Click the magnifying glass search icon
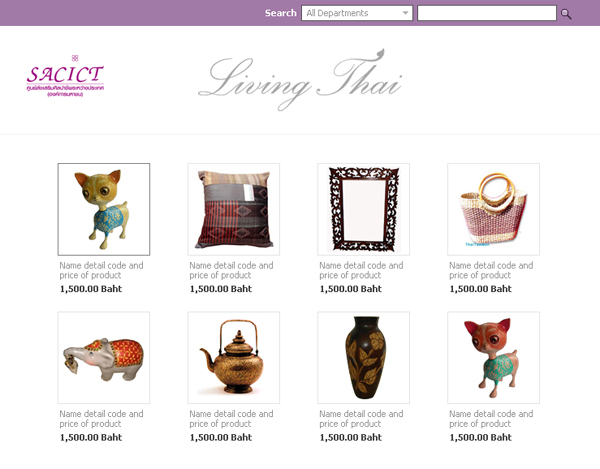600x469 pixels. click(x=566, y=14)
